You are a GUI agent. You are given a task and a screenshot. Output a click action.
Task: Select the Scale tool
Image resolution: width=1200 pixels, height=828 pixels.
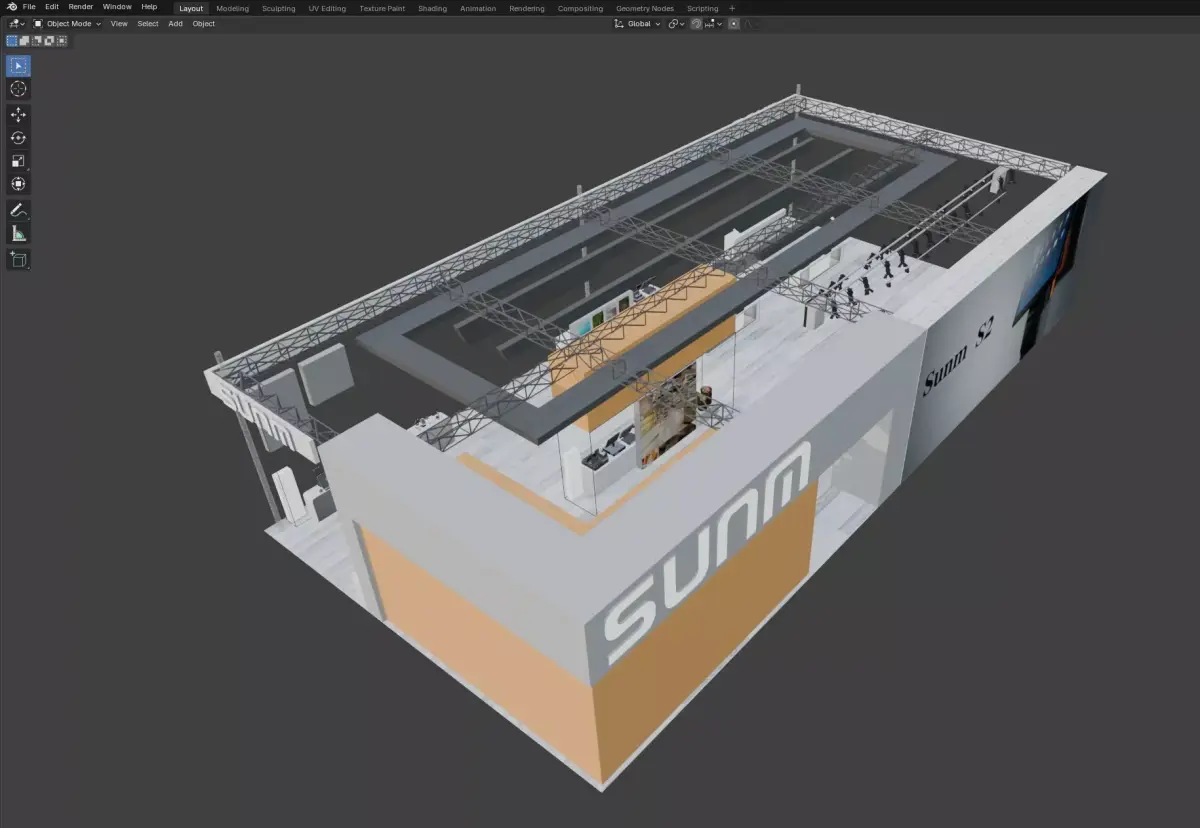[x=18, y=161]
